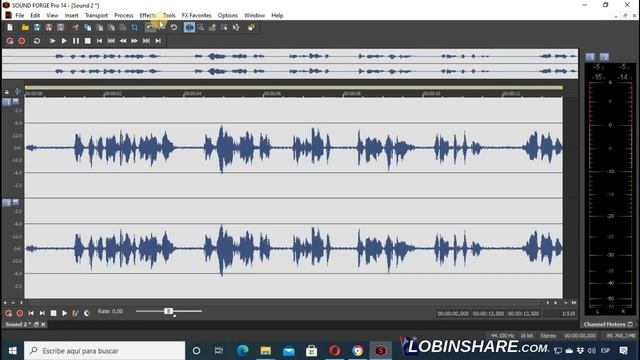Toggle lock icon left of time ruler
Screen dimensions: 640x360
[x=7, y=92]
